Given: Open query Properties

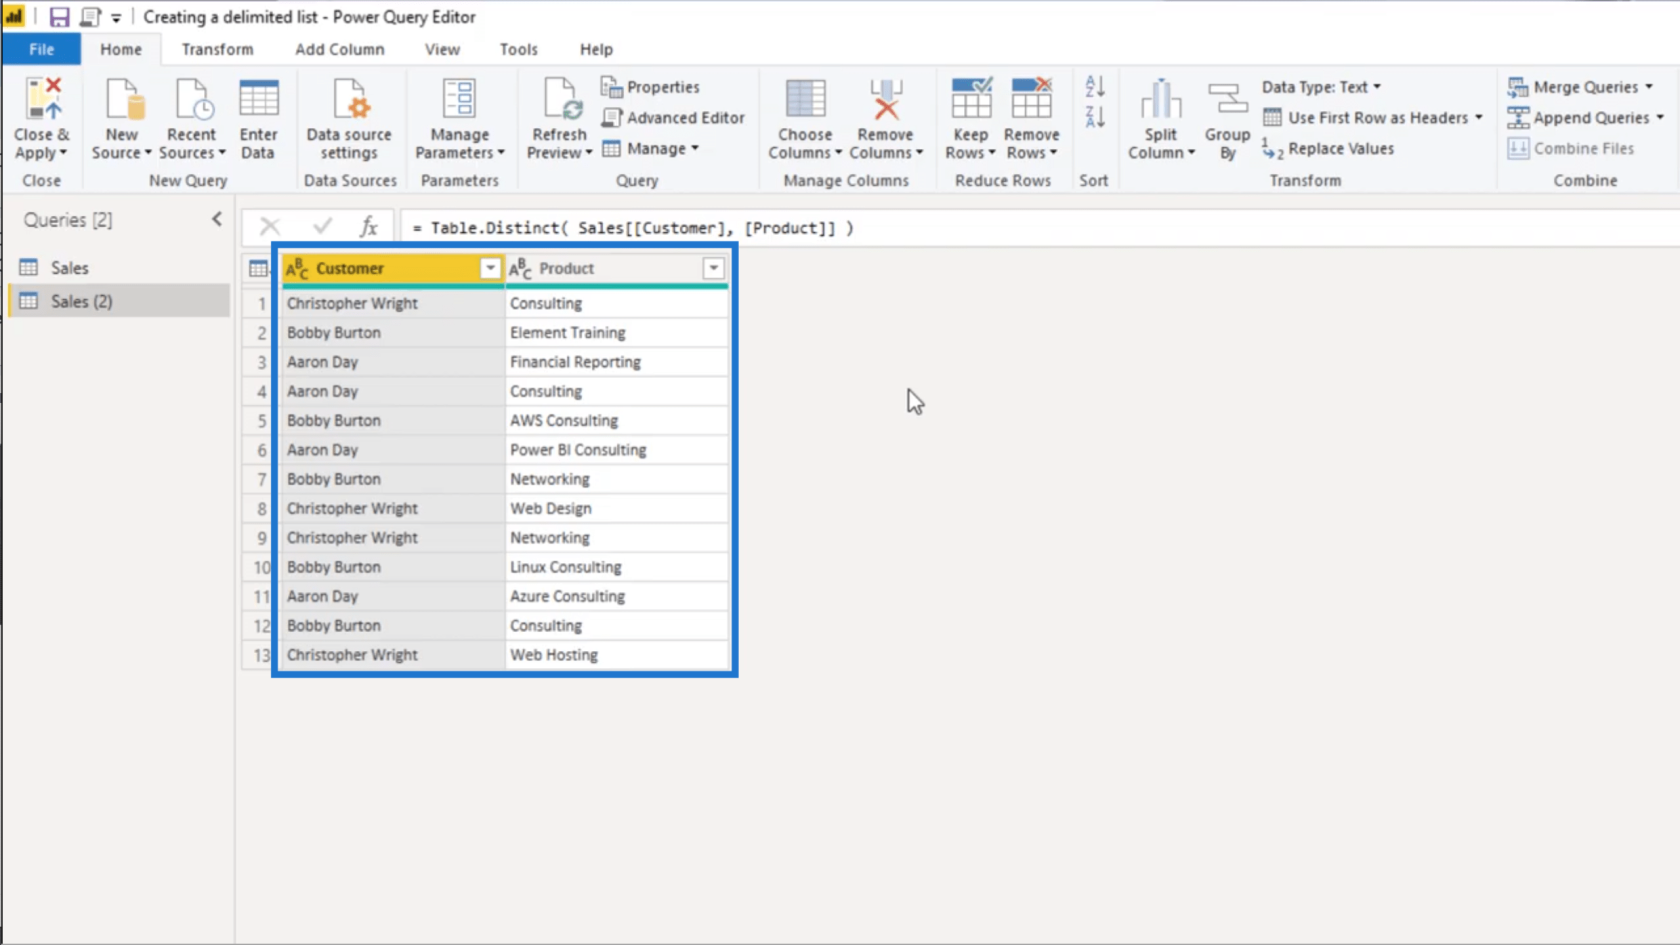Looking at the screenshot, I should tap(650, 87).
